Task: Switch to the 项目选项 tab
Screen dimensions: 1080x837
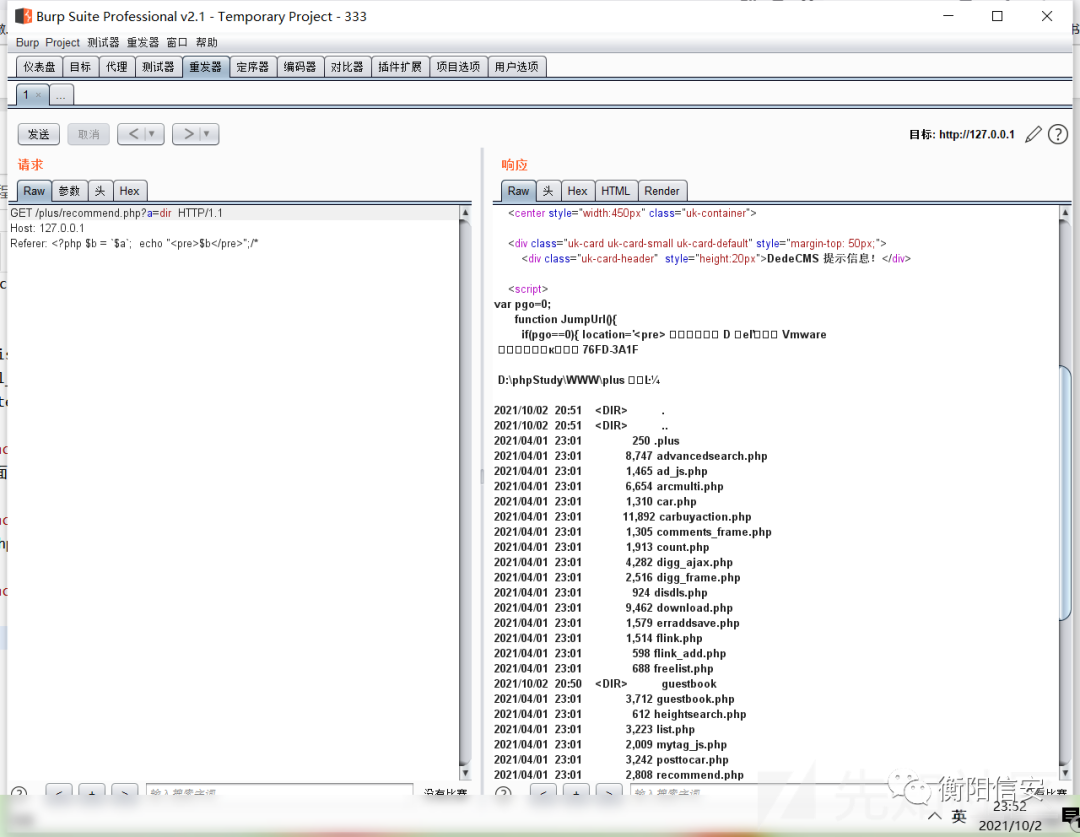Action: tap(459, 67)
